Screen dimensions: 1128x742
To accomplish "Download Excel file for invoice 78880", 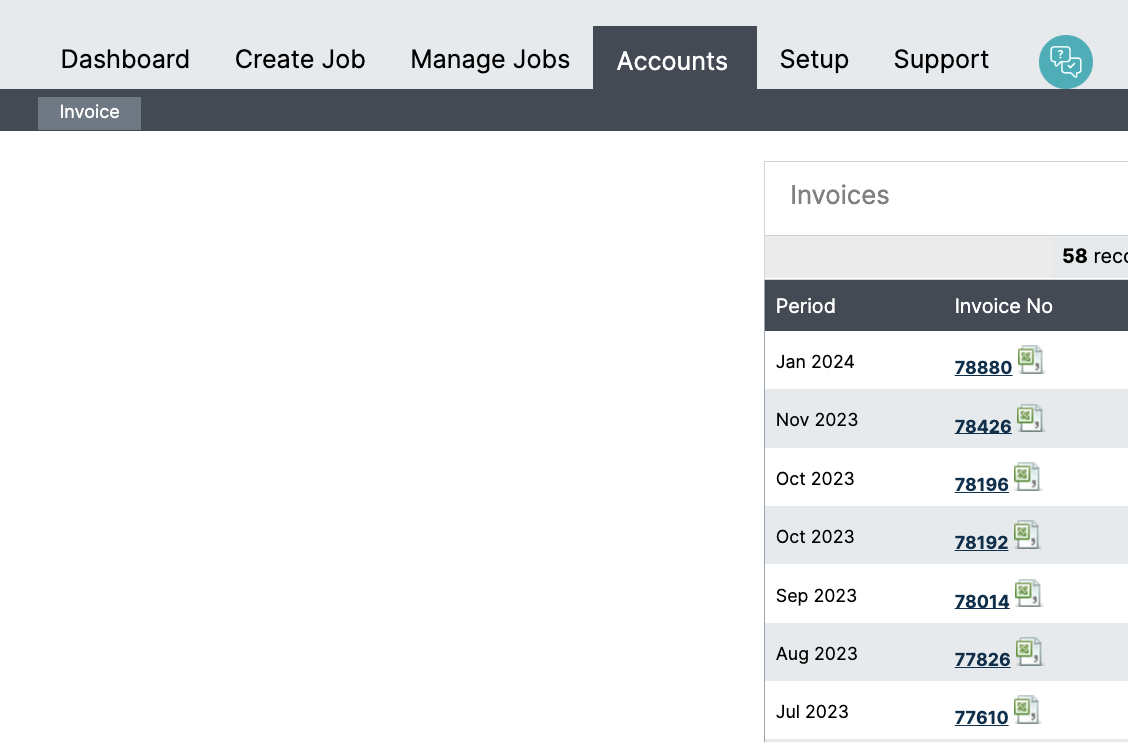I will [1030, 360].
